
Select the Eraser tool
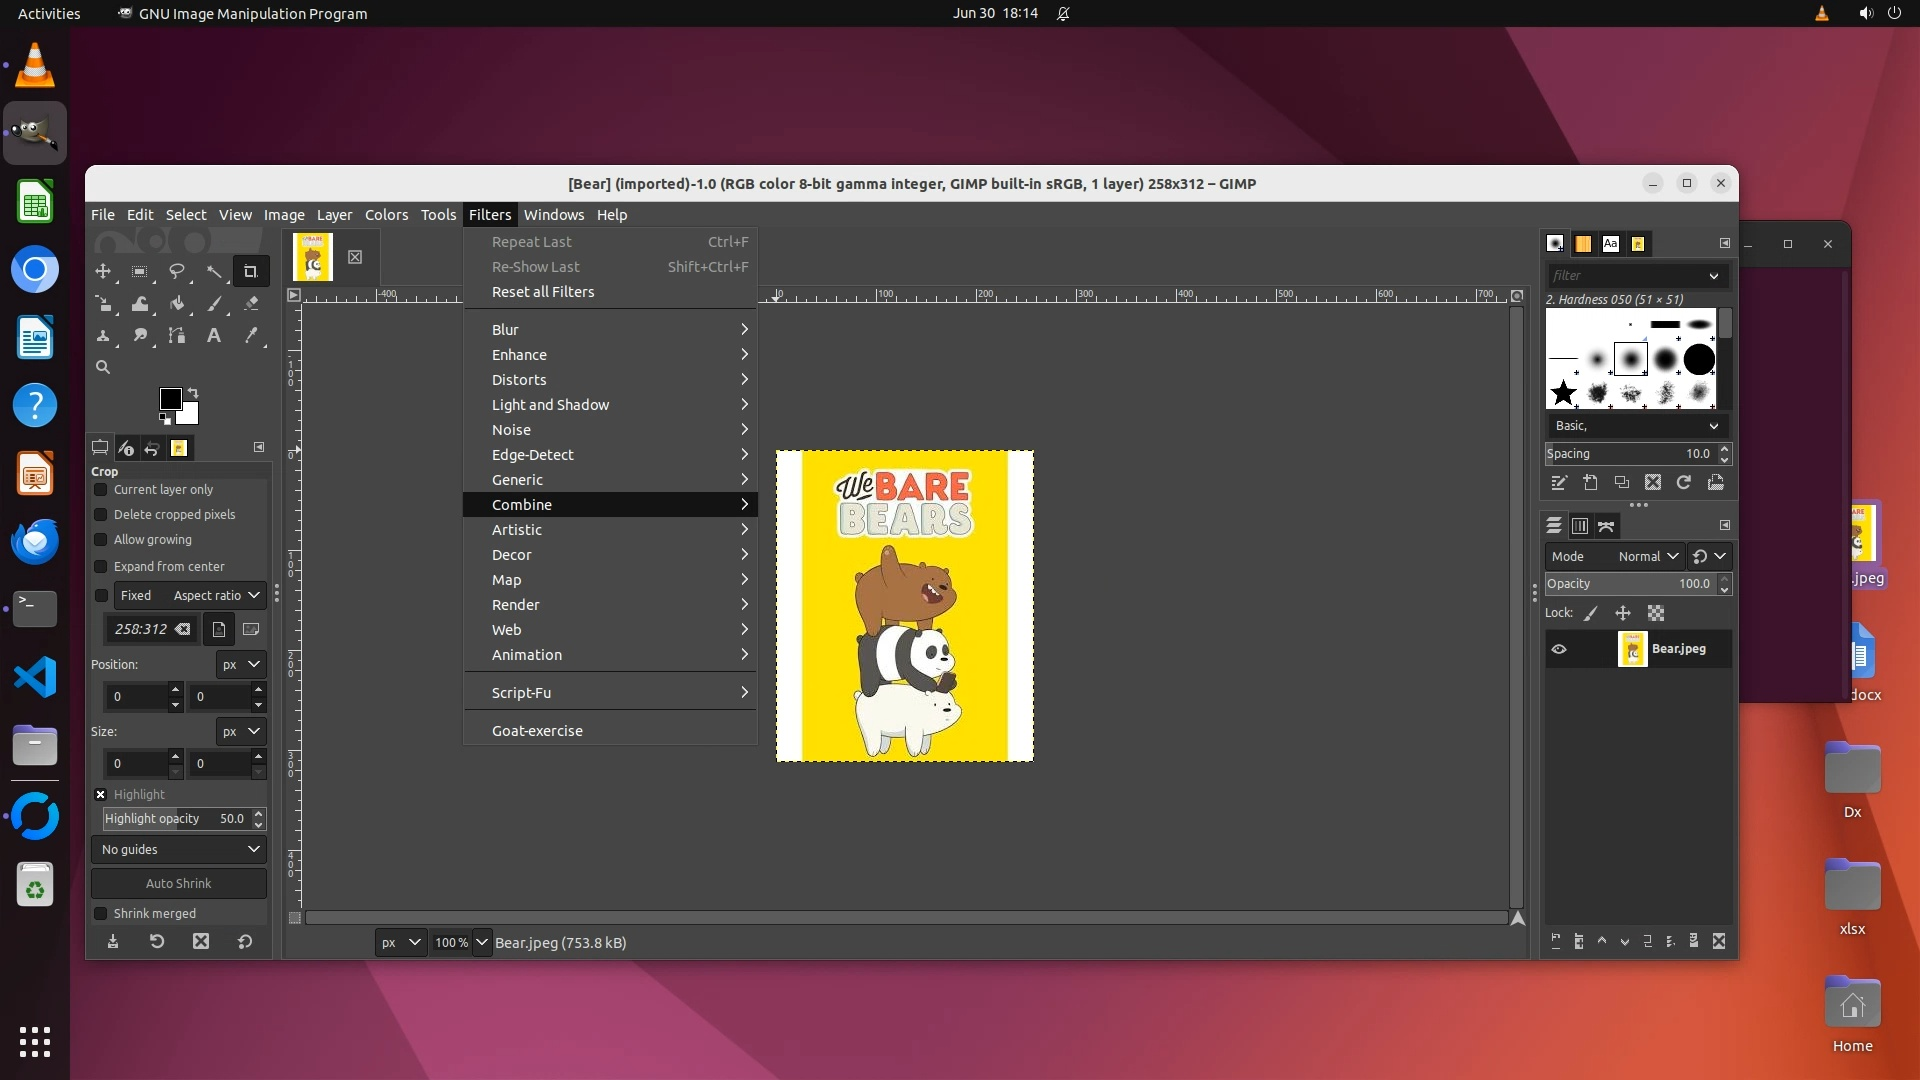pos(251,303)
